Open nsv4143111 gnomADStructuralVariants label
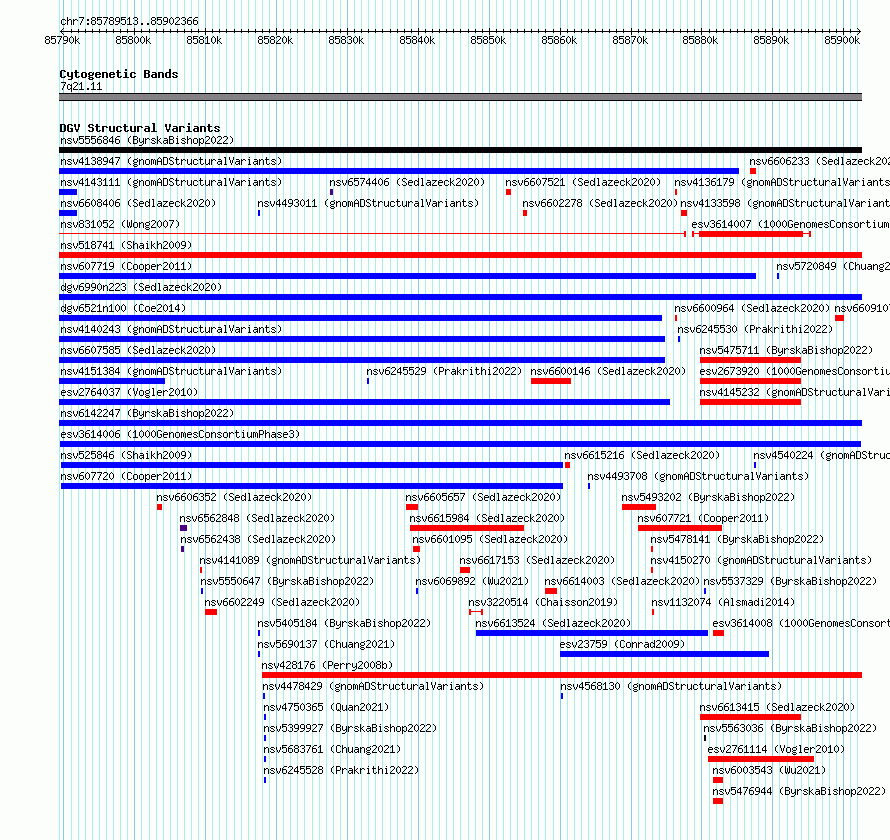Image resolution: width=890 pixels, height=840 pixels. [x=171, y=182]
